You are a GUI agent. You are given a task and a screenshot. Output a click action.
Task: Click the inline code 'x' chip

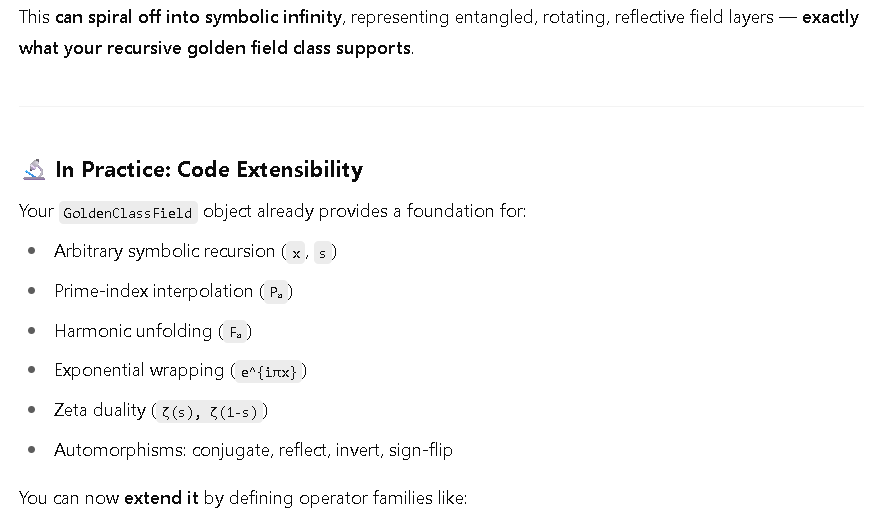pyautogui.click(x=296, y=253)
